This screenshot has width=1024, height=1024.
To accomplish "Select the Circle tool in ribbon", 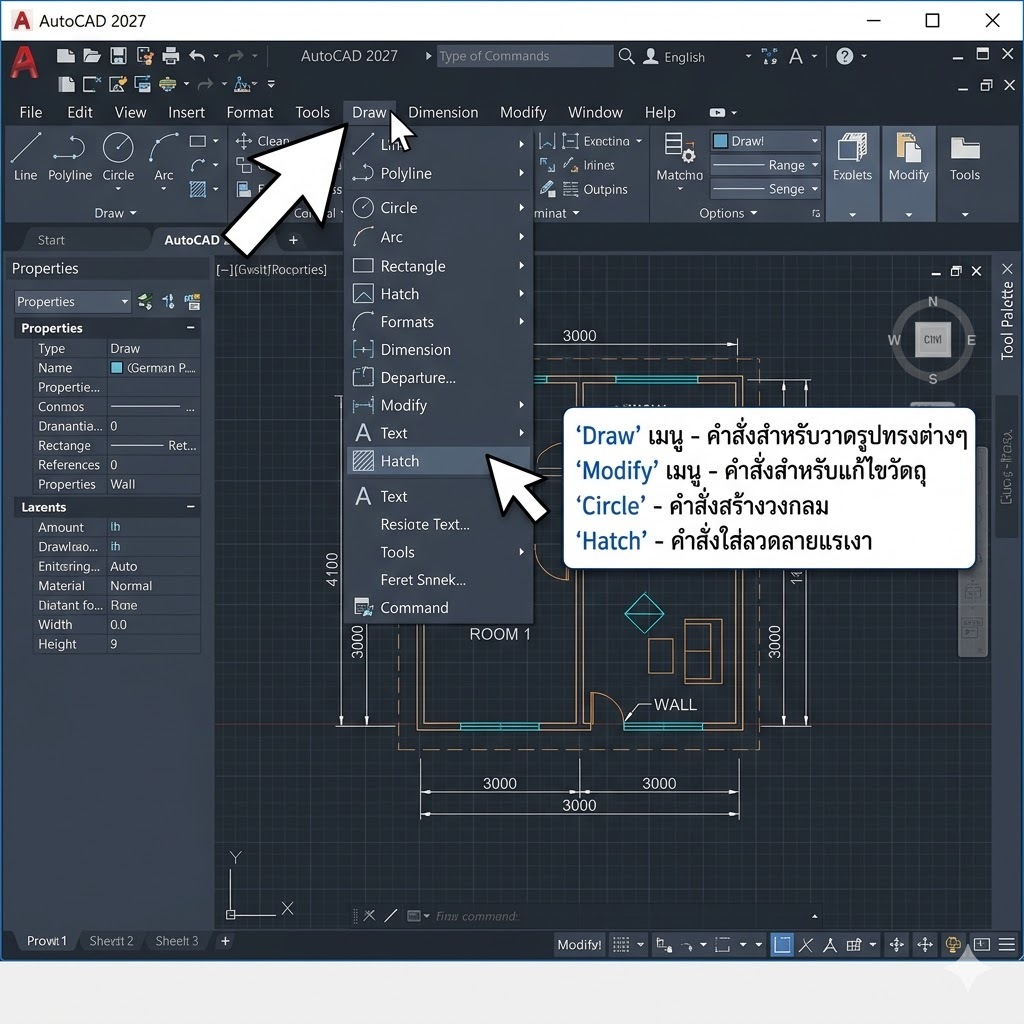I will [x=118, y=156].
